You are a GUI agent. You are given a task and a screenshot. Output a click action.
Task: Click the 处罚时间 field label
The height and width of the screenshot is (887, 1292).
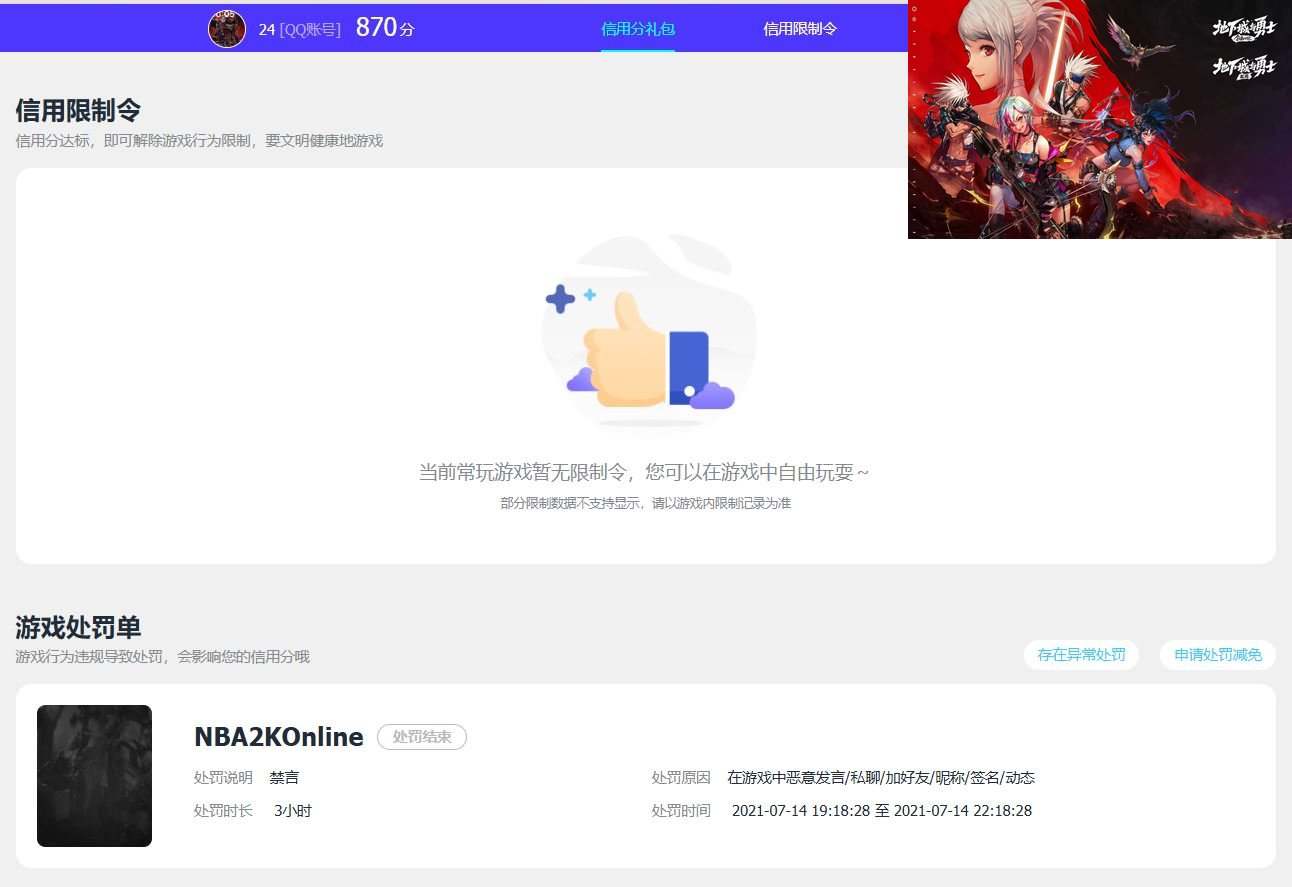tap(681, 810)
